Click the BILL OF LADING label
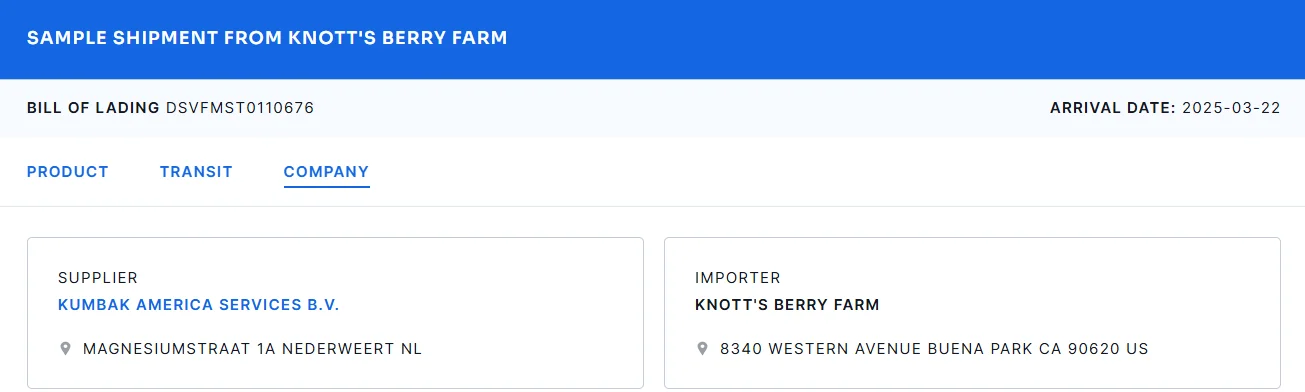Image resolution: width=1305 pixels, height=392 pixels. point(93,108)
